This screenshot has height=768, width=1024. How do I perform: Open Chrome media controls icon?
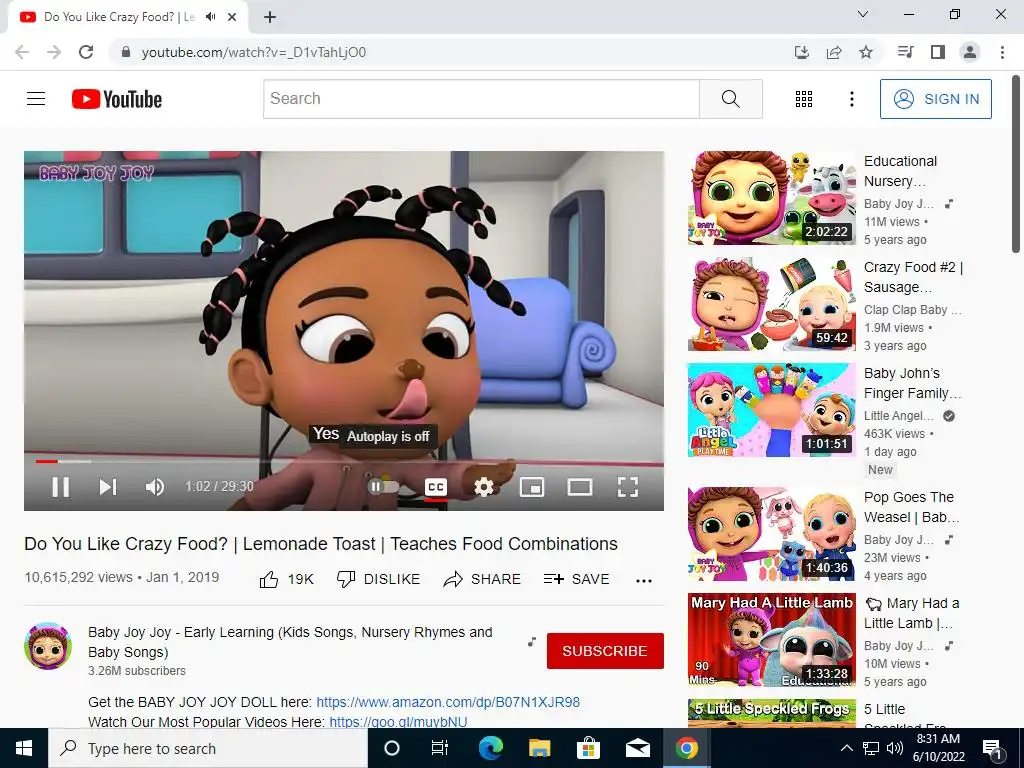coord(905,52)
